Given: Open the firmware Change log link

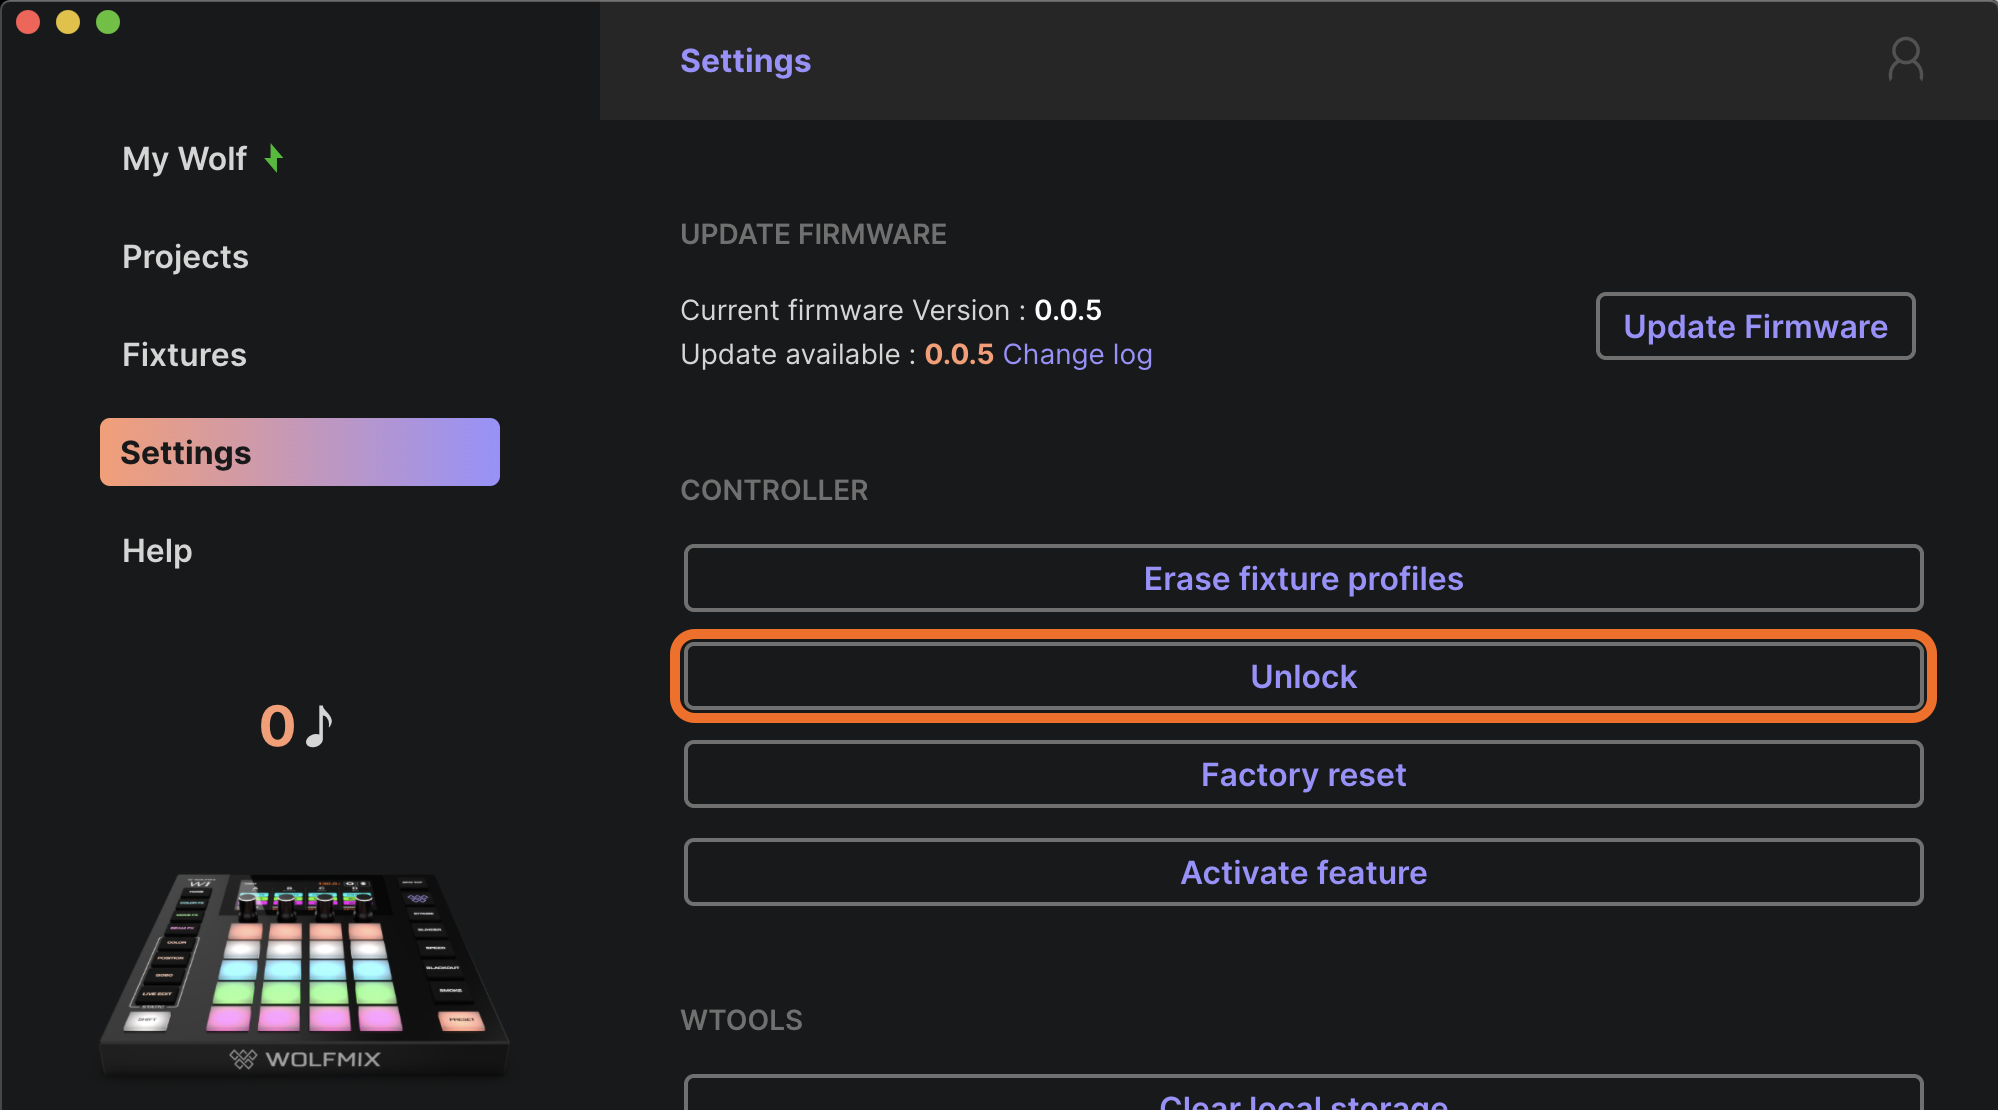Looking at the screenshot, I should pos(1077,355).
